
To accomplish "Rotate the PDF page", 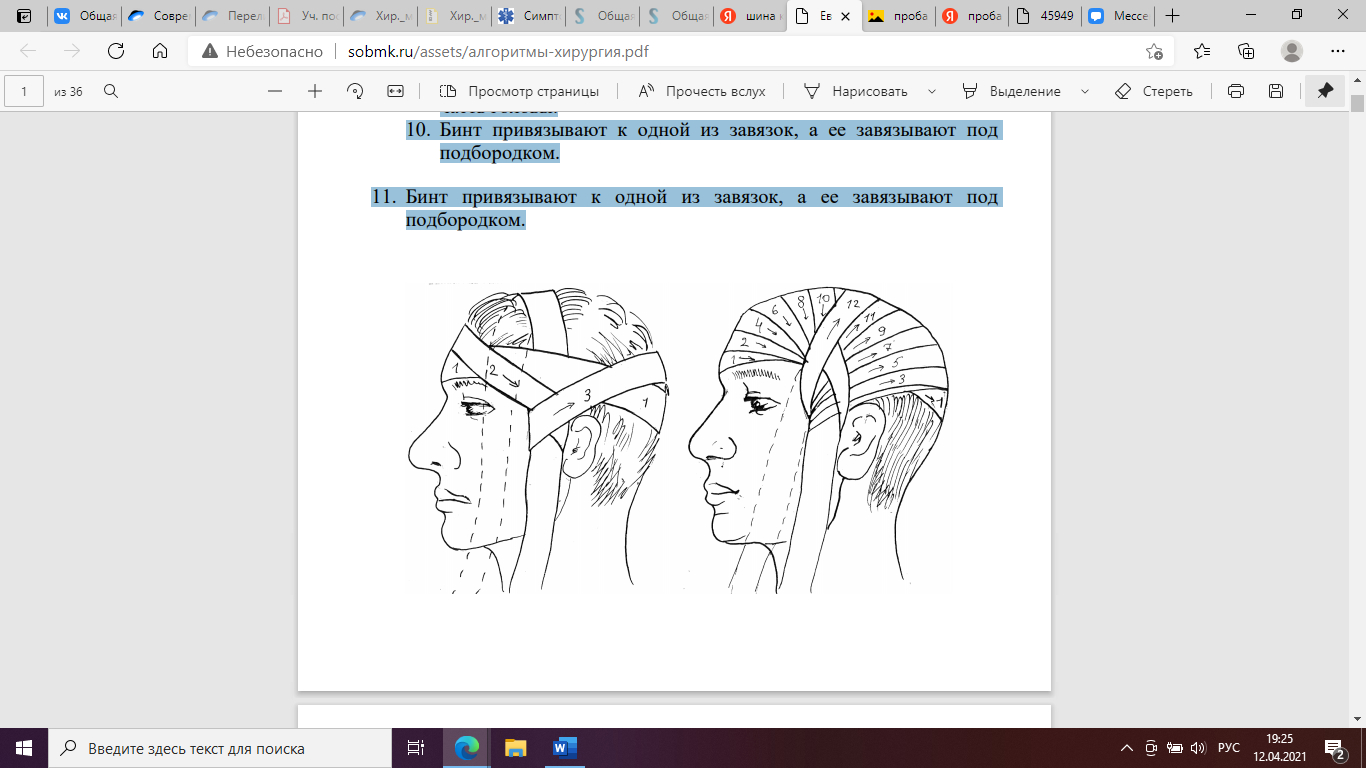I will pyautogui.click(x=355, y=91).
